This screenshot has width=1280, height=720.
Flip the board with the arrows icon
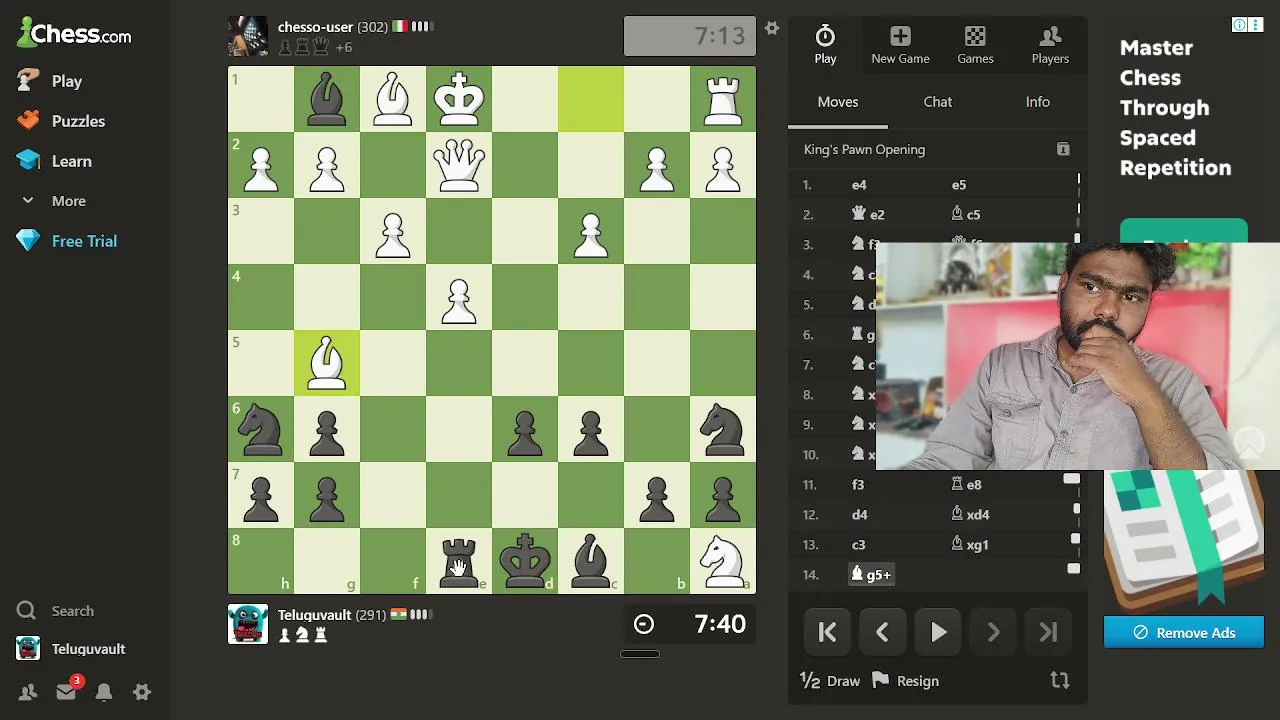(1060, 681)
